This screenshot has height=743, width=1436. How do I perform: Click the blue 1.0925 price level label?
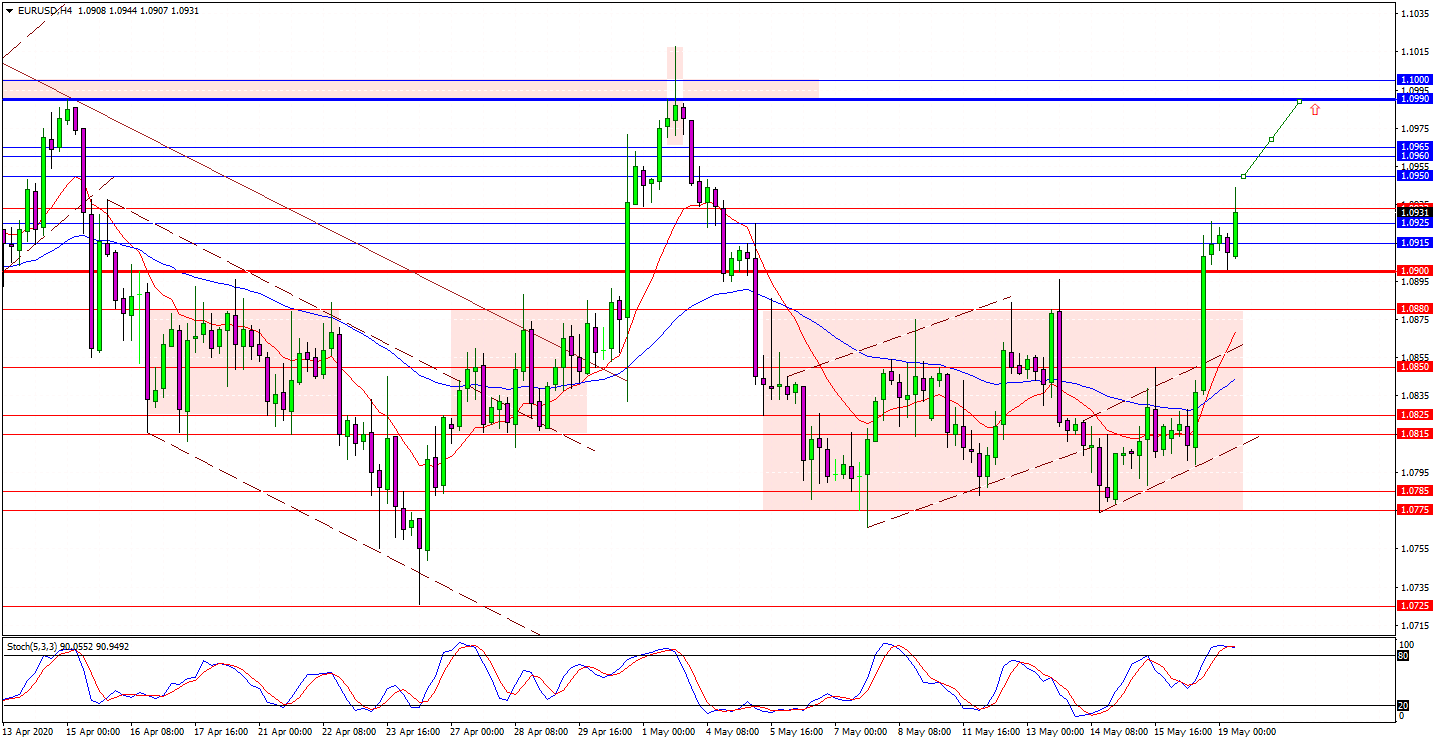coord(1414,223)
